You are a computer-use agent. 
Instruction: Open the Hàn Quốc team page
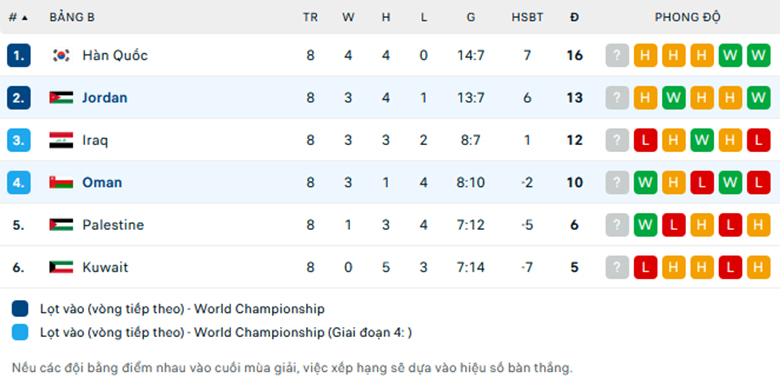[115, 55]
